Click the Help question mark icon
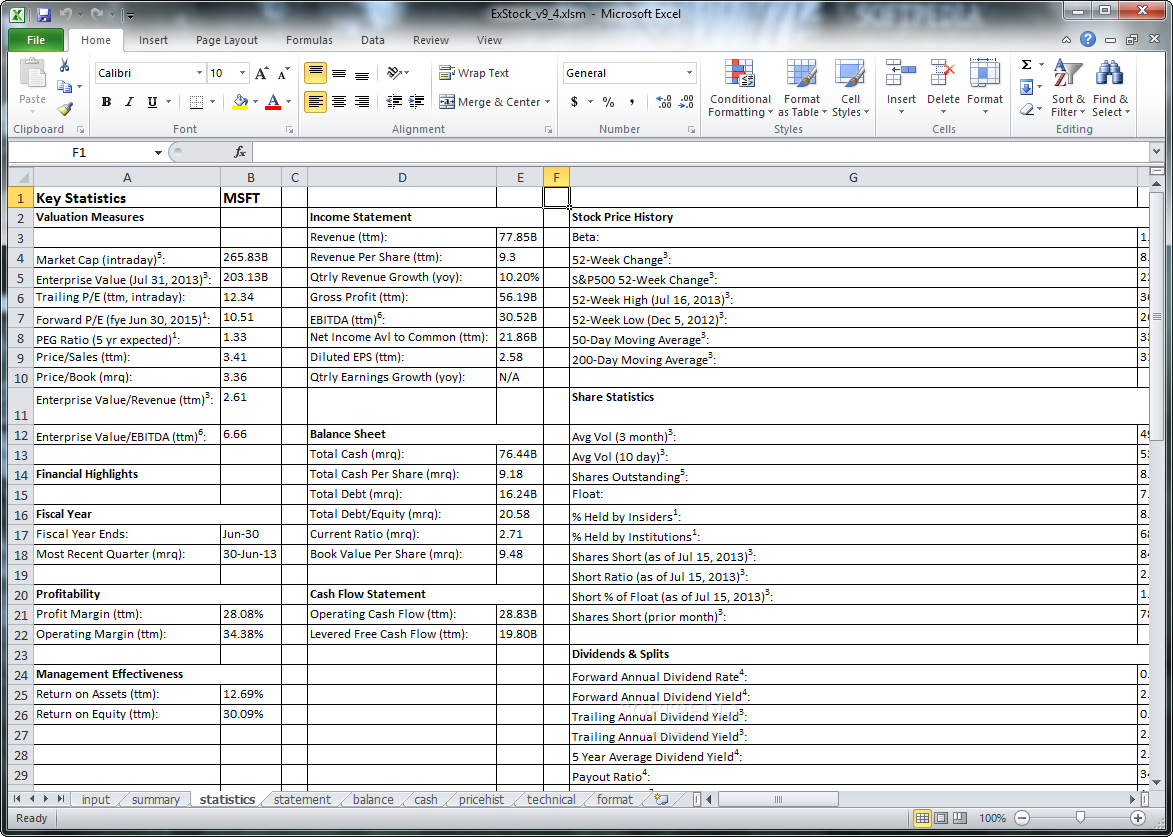 [1088, 40]
